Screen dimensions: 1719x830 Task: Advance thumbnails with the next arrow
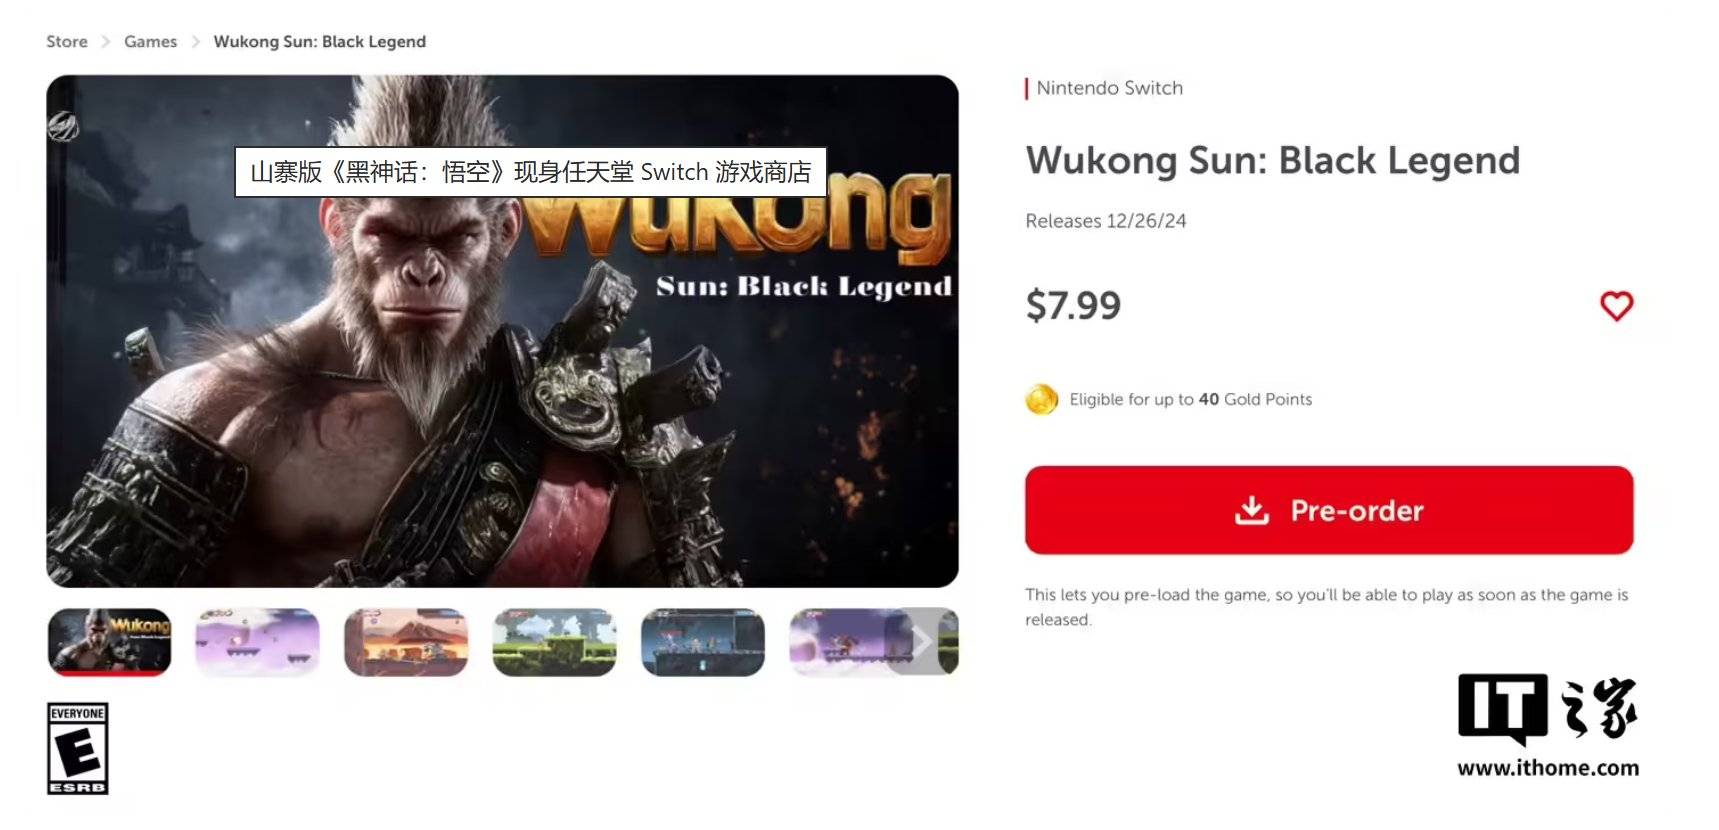click(921, 641)
